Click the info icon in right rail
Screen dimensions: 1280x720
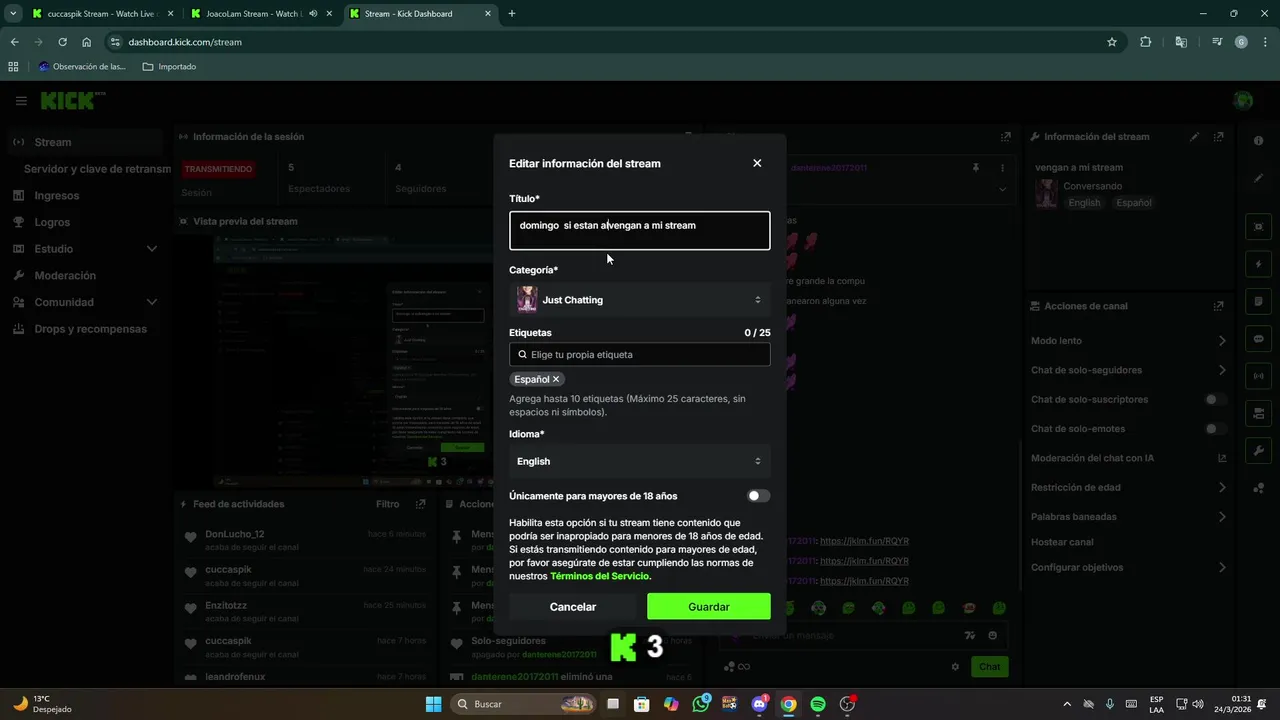[x=1259, y=140]
